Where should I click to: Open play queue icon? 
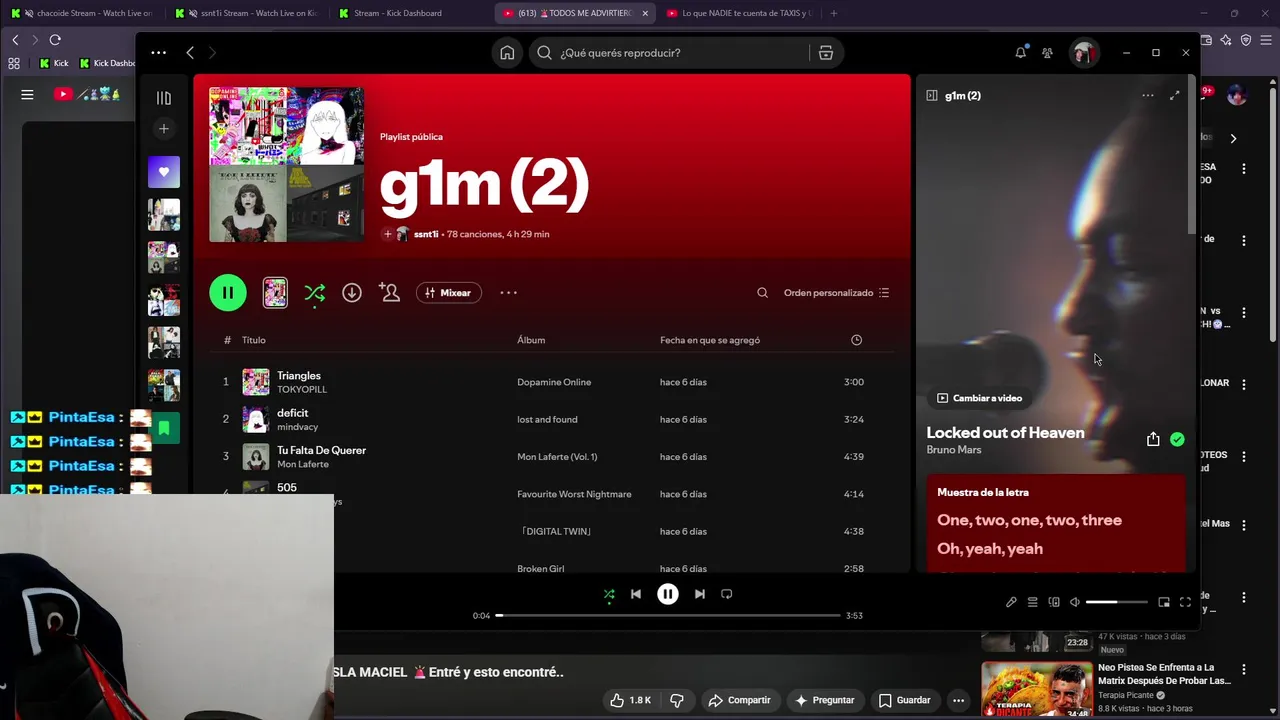pyautogui.click(x=1032, y=602)
